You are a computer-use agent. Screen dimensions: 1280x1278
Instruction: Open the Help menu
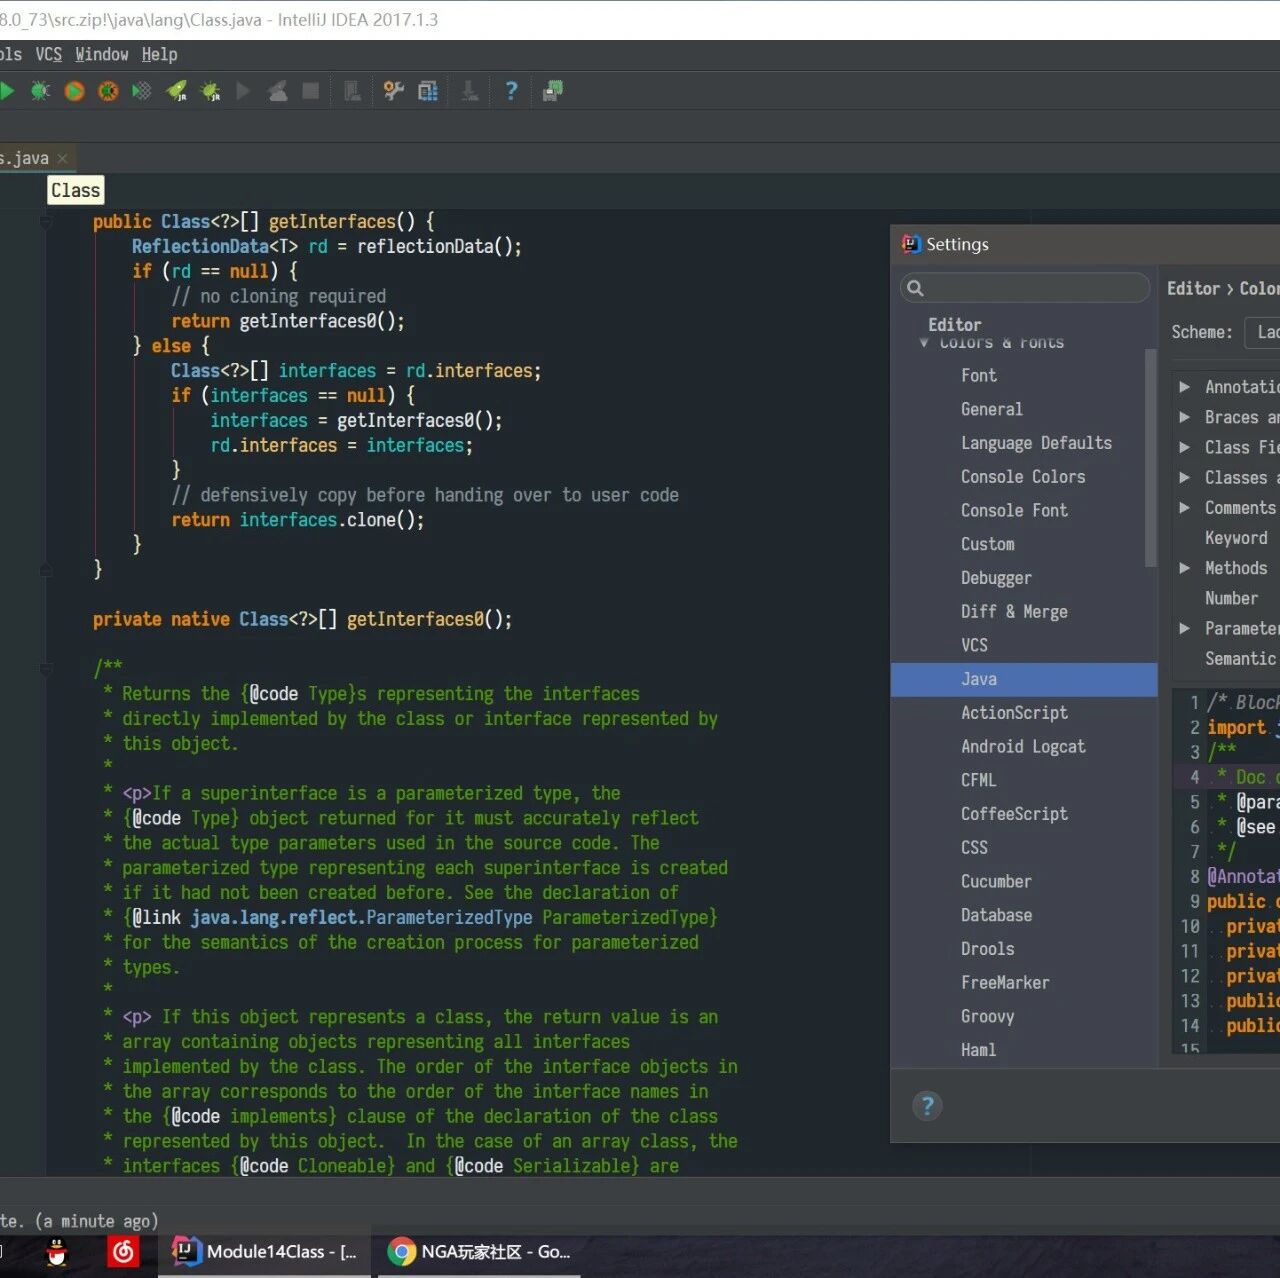click(159, 54)
